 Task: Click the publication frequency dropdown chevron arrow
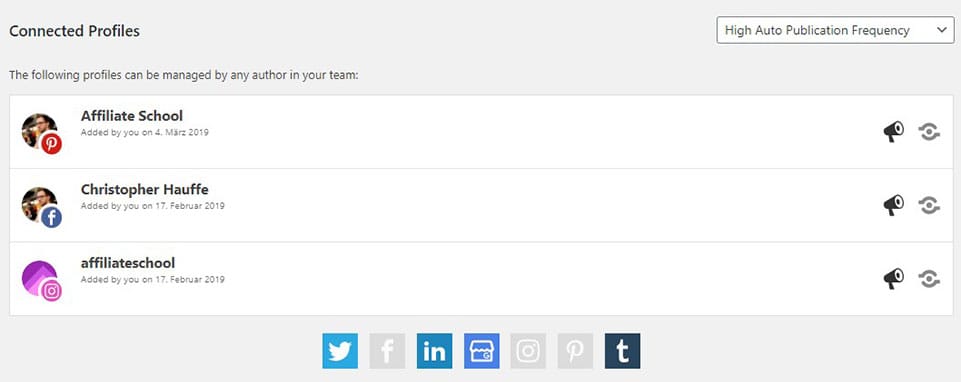pos(941,30)
